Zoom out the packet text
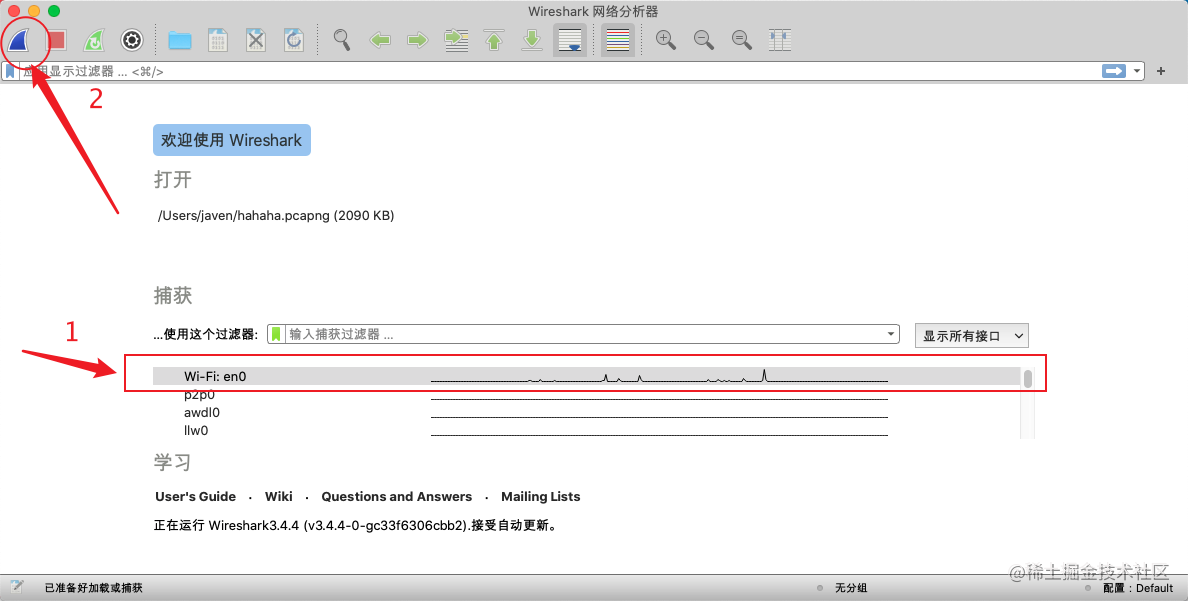 704,39
